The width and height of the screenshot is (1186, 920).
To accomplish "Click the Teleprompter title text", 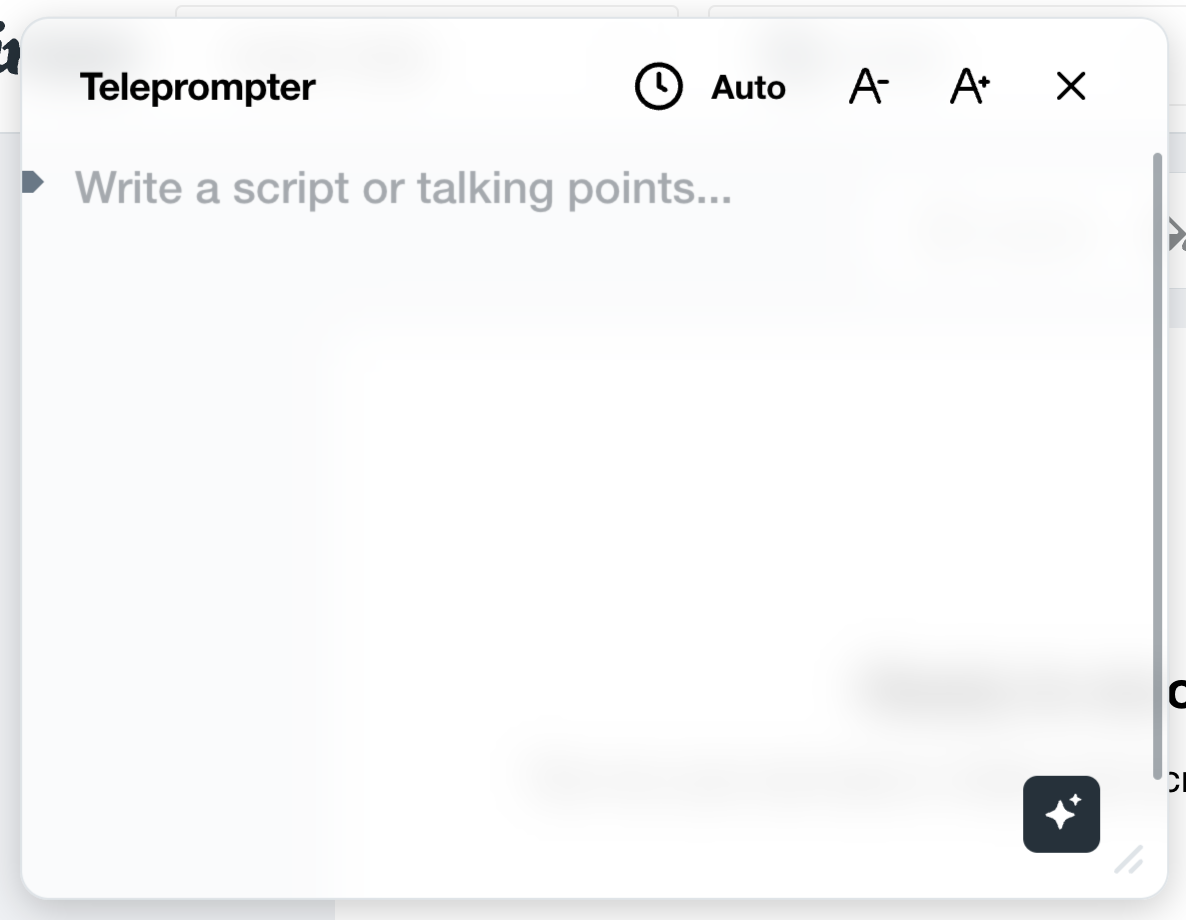I will click(x=198, y=87).
